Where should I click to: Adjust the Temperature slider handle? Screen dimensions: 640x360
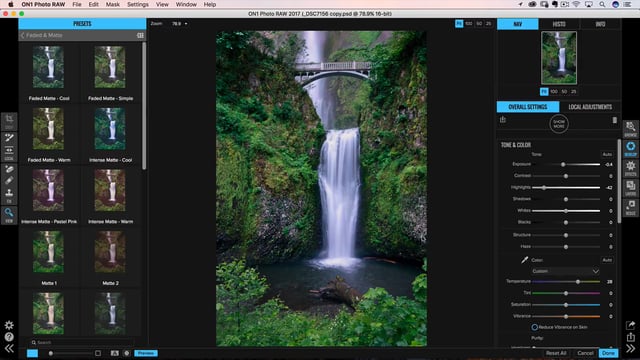click(x=578, y=282)
